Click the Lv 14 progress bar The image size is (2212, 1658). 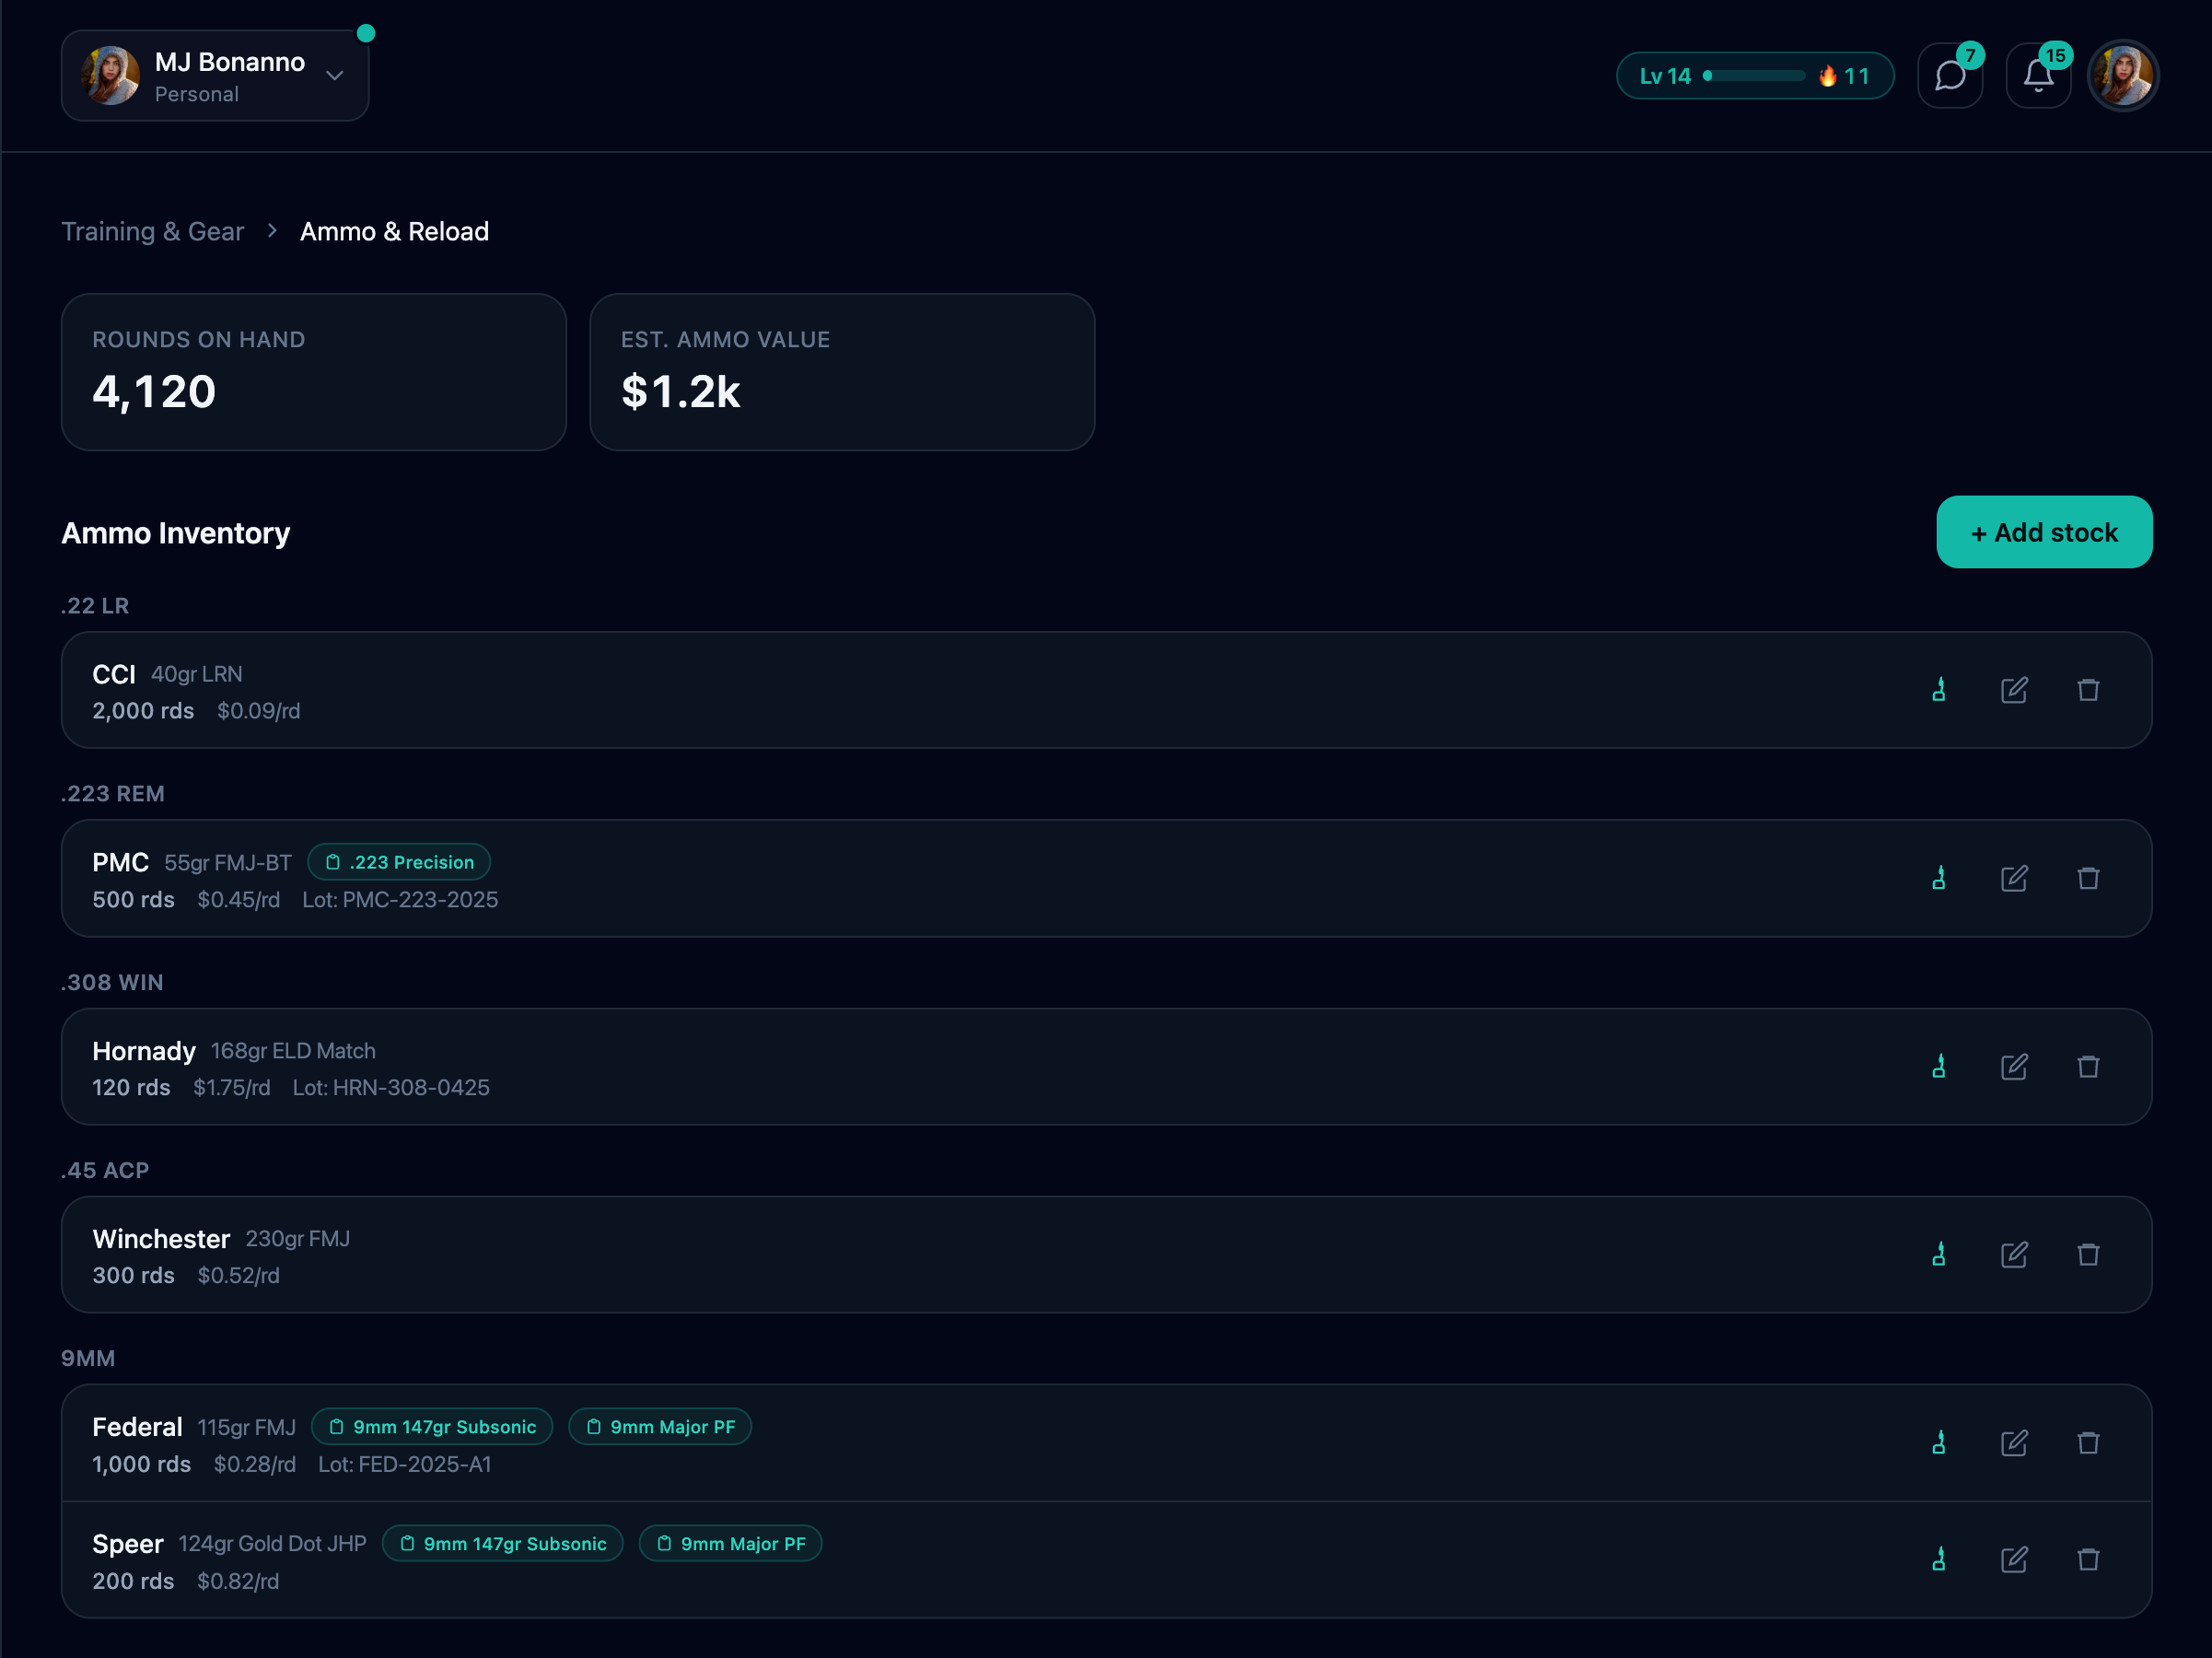coord(1755,76)
